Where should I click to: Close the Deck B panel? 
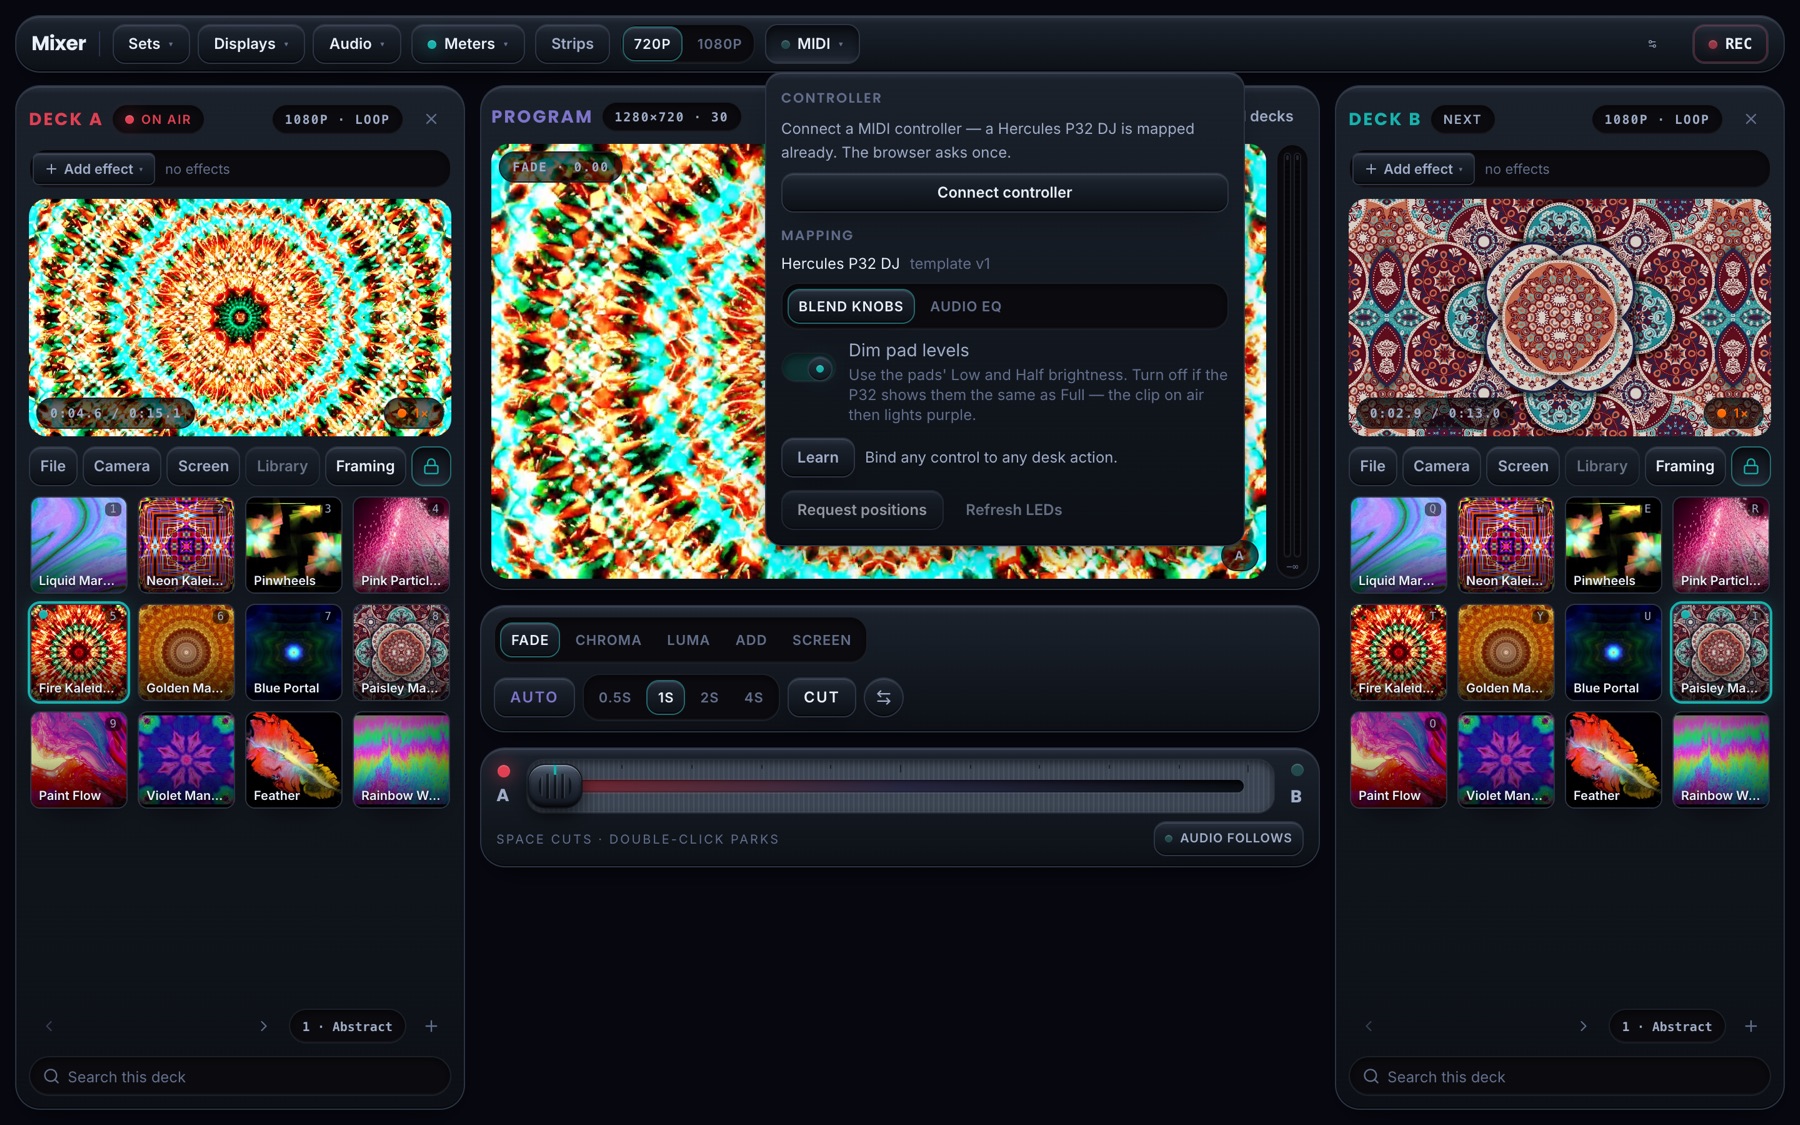(1751, 119)
